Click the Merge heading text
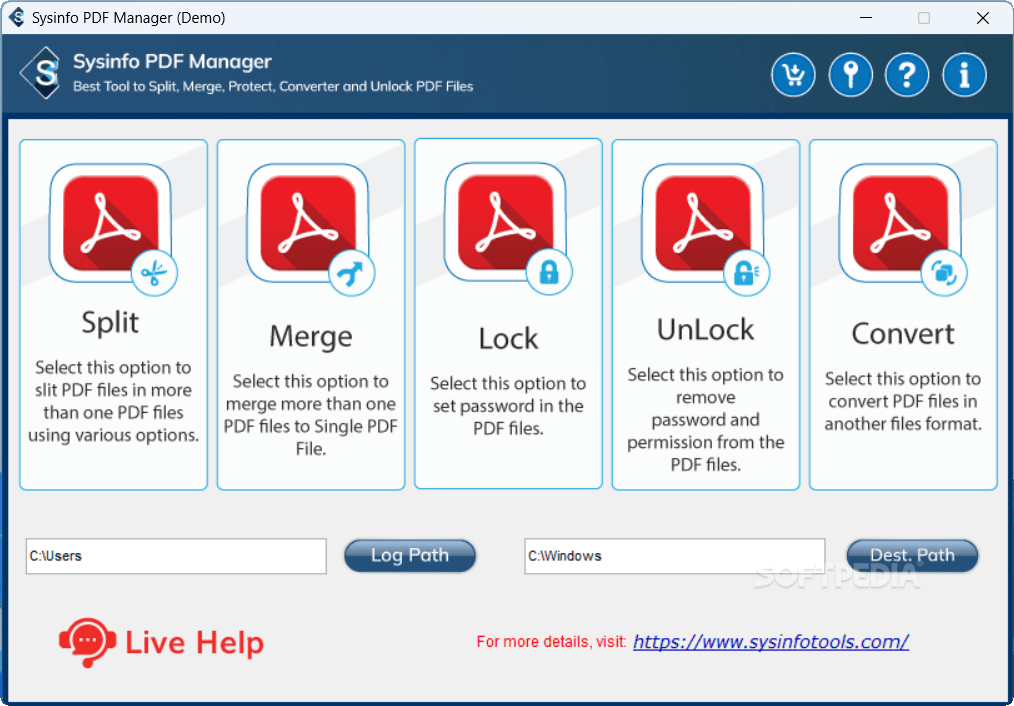 (311, 337)
